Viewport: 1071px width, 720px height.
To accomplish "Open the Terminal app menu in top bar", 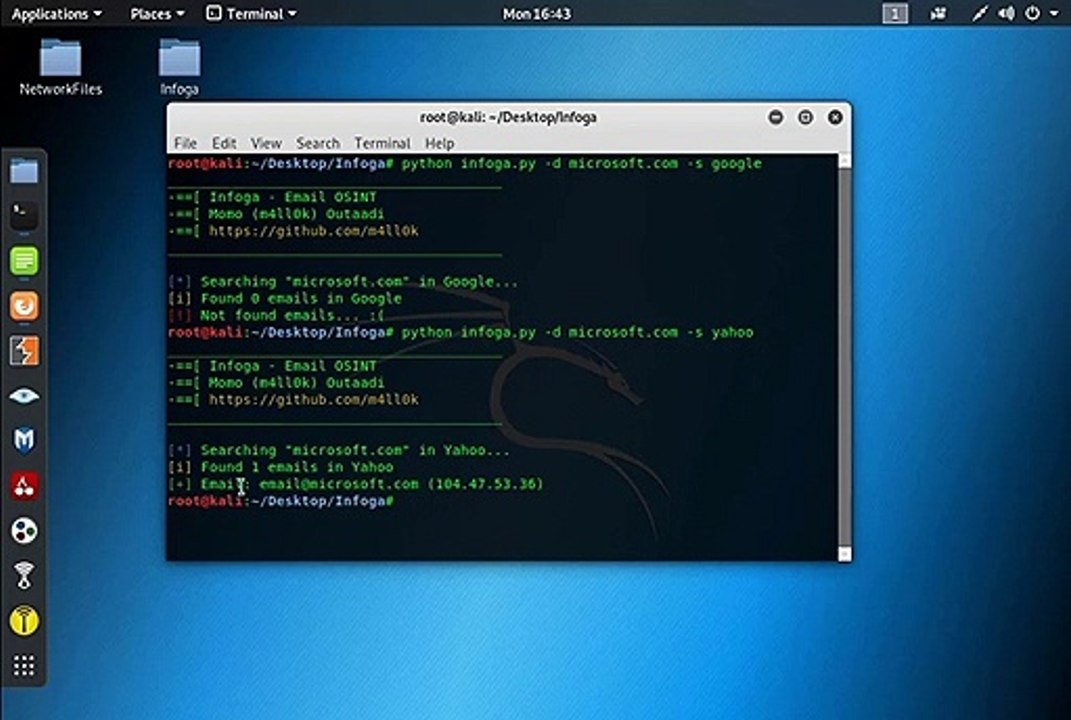I will click(251, 14).
